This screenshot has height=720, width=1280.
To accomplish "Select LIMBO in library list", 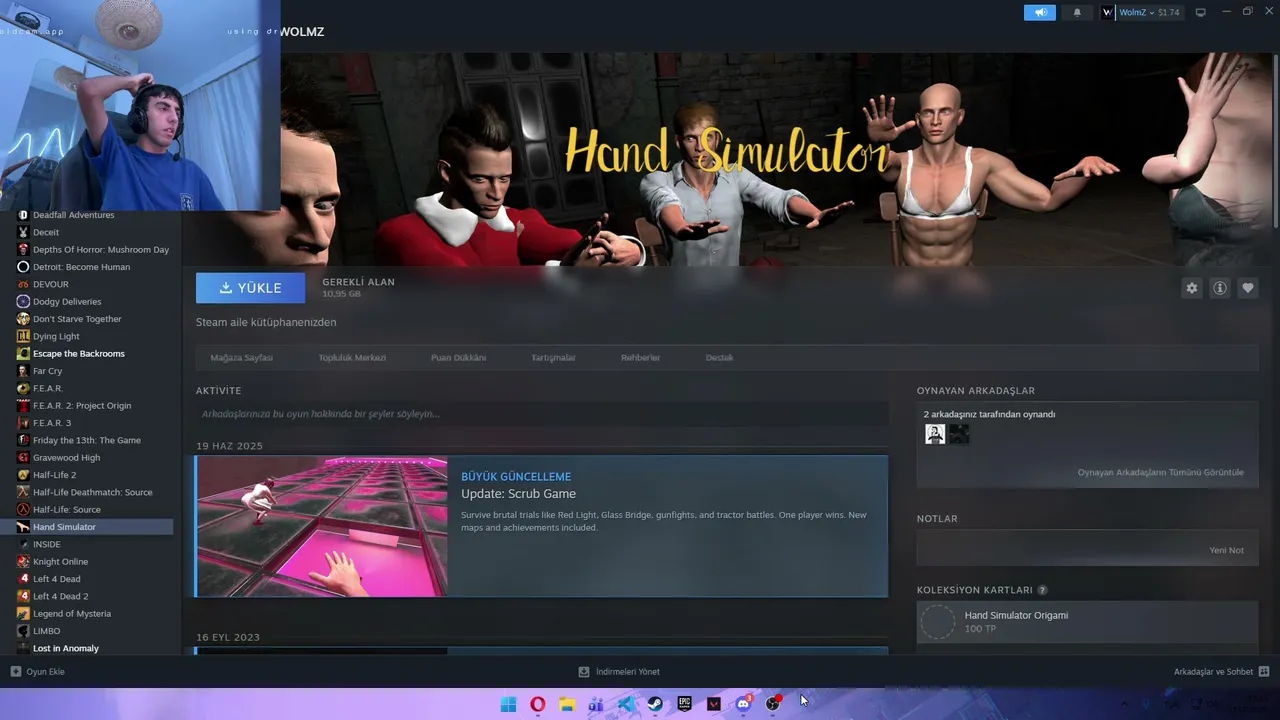I will 47,631.
